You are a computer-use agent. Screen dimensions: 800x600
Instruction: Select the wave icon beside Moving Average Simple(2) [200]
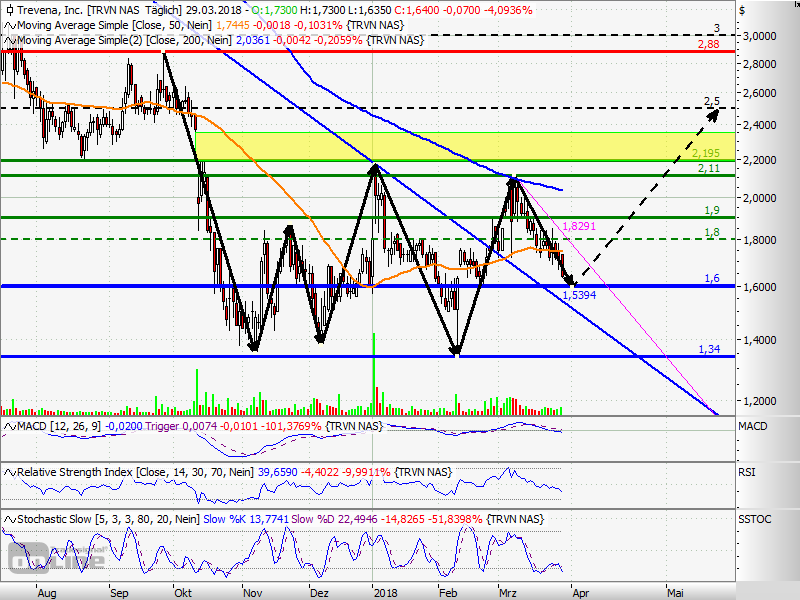(10, 41)
